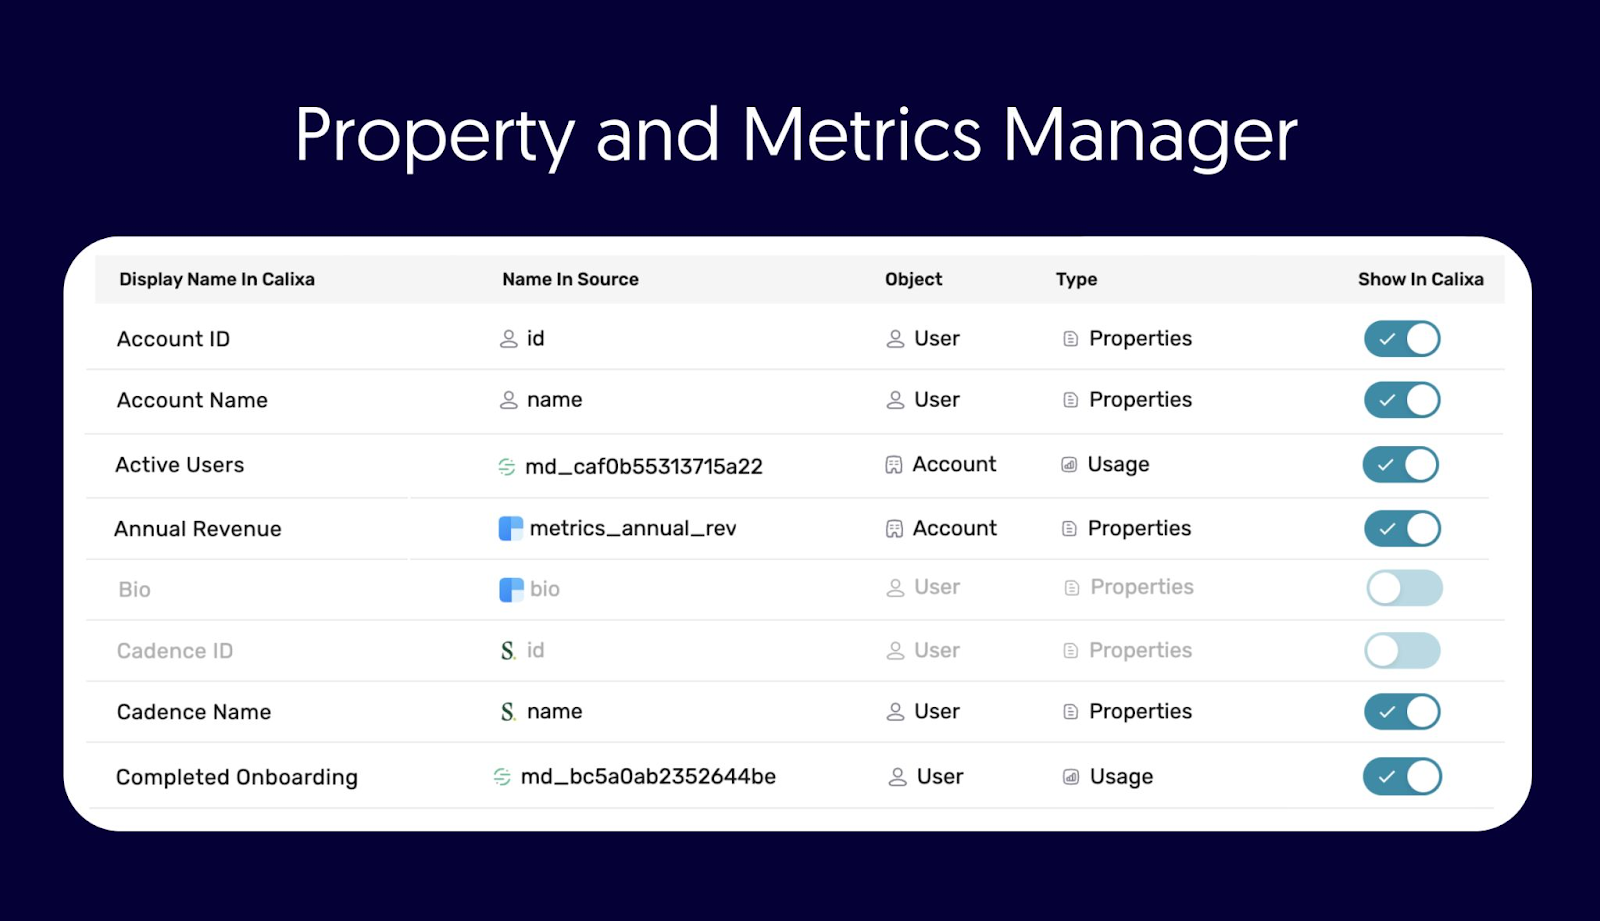Enable the Cadence ID row toggle
Screen dimensions: 1600x921
(1402, 651)
